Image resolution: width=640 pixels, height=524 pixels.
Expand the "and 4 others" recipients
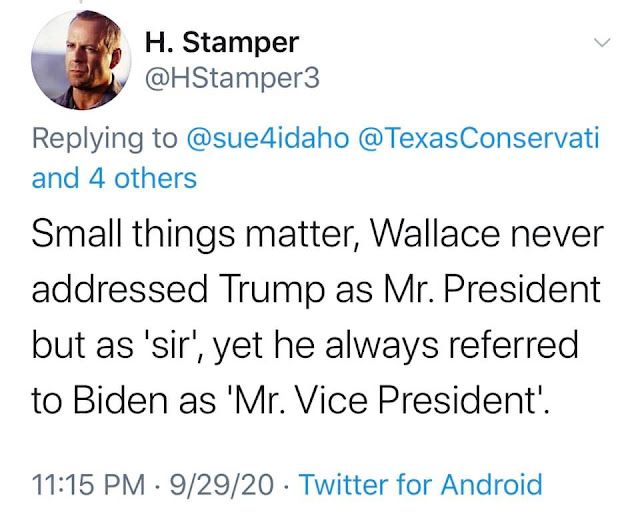(x=114, y=178)
